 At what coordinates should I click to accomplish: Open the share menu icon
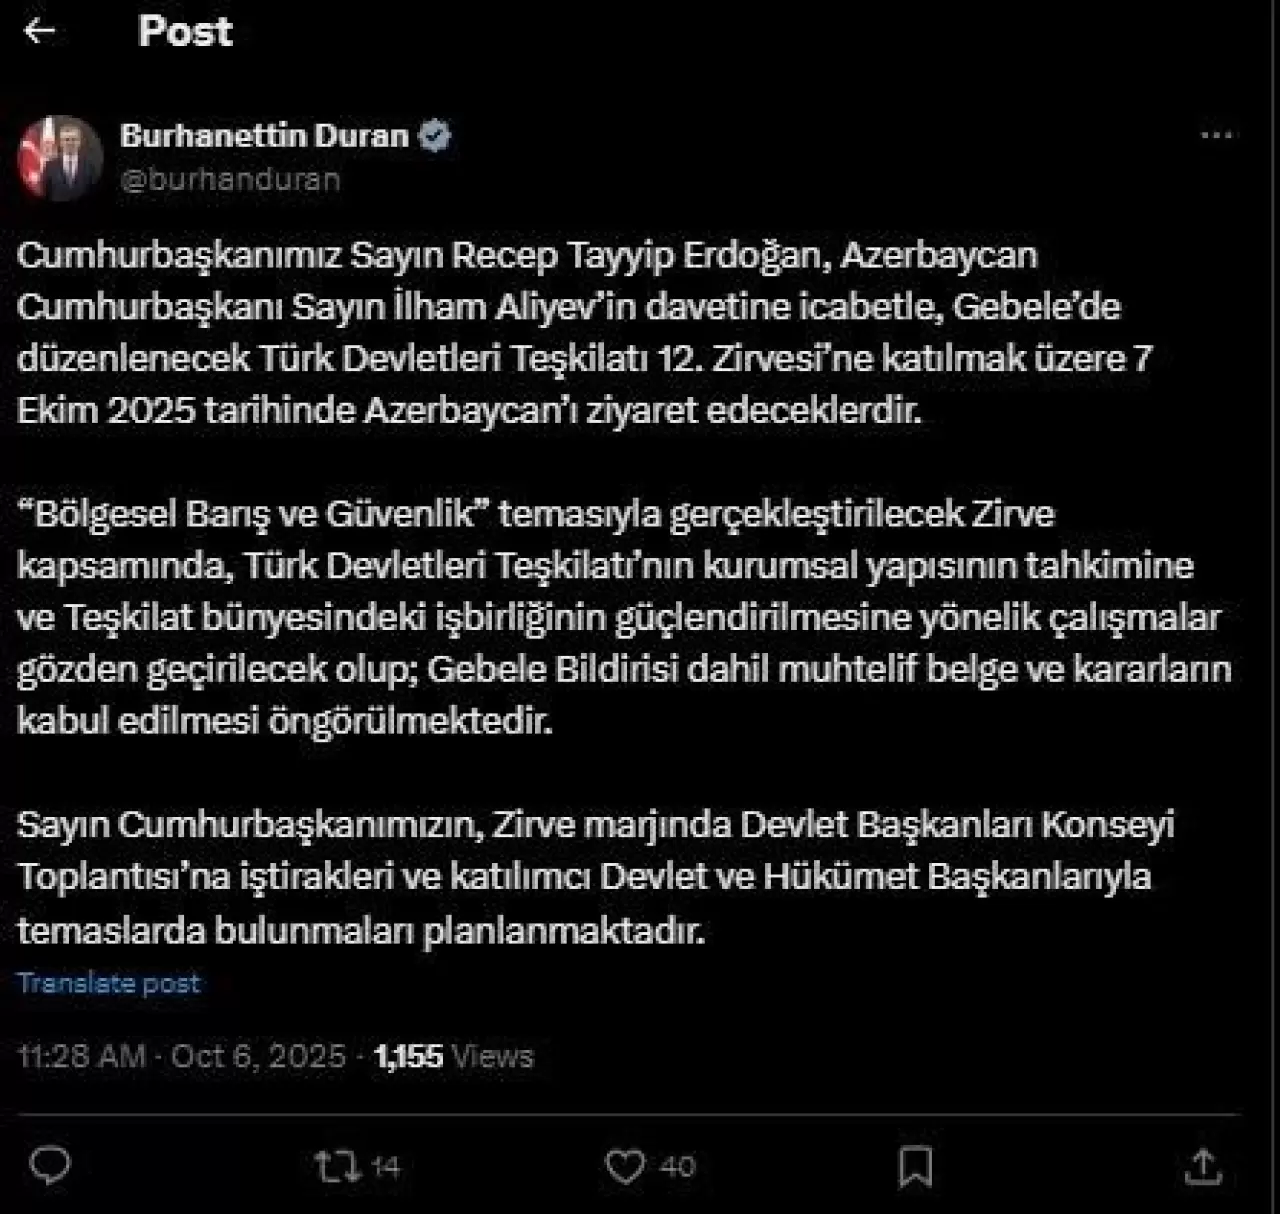click(1203, 1166)
